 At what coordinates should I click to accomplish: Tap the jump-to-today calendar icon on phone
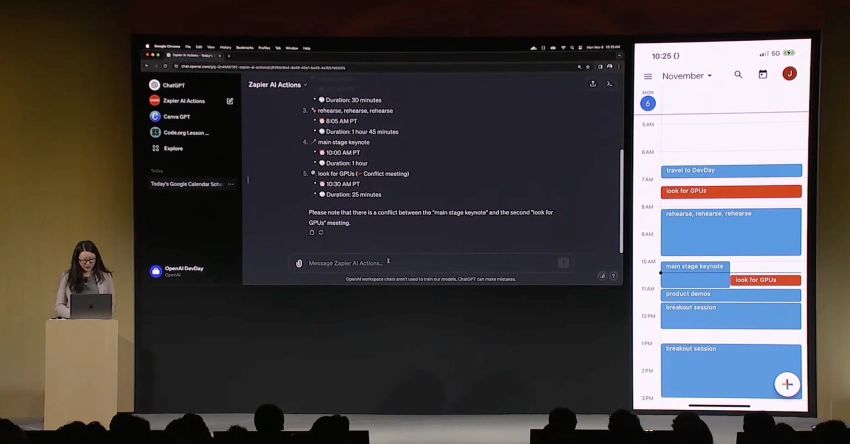pyautogui.click(x=763, y=74)
